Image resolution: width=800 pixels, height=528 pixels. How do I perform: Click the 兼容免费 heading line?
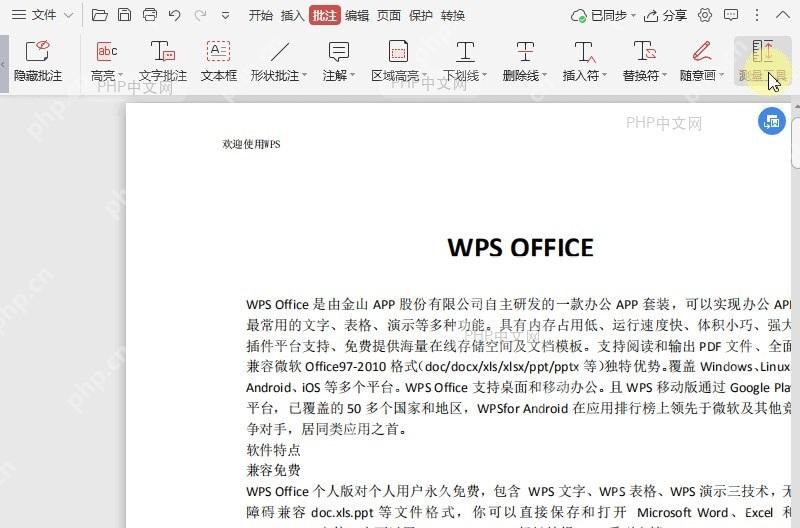273,470
